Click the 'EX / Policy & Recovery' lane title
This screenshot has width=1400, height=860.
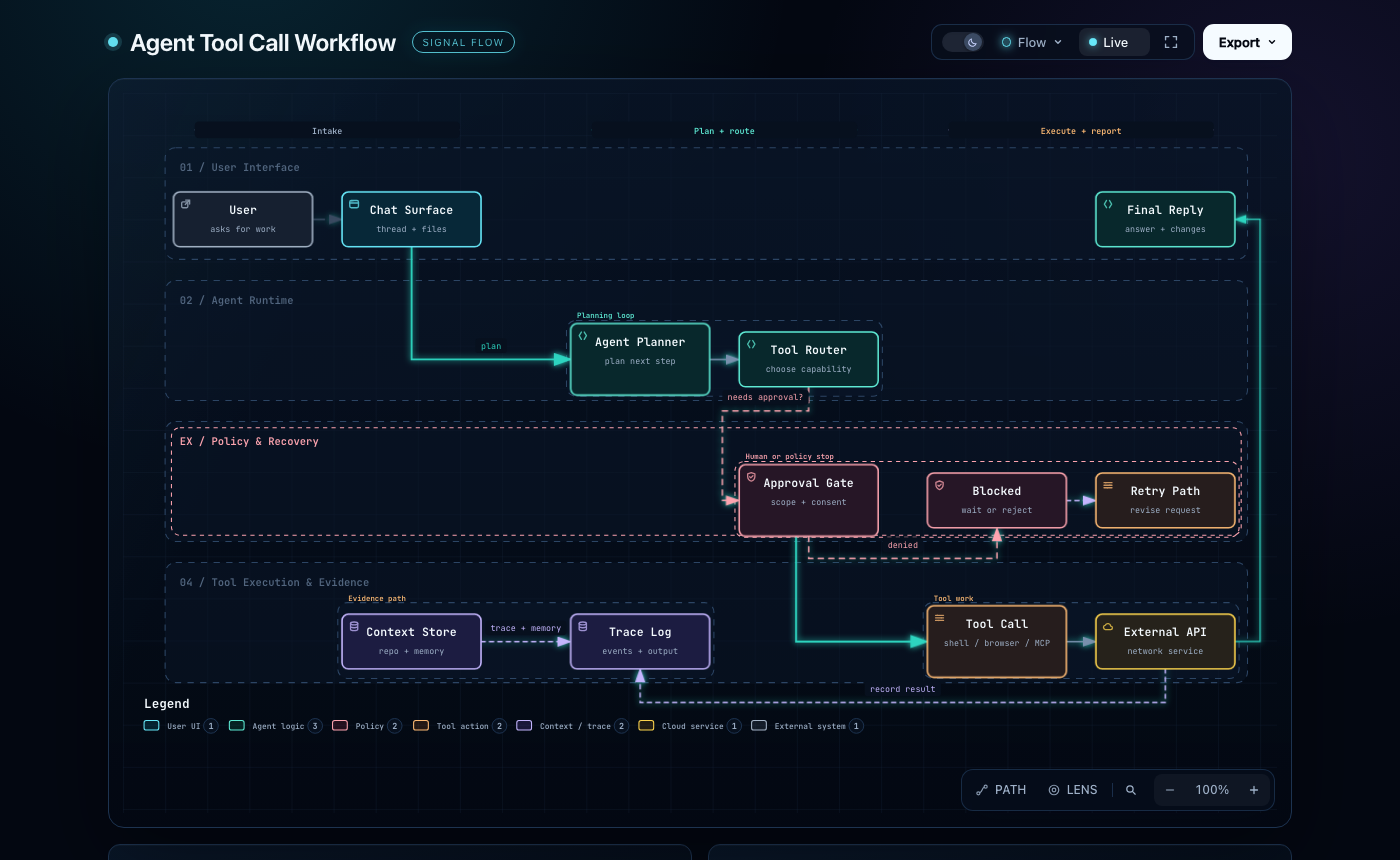(x=249, y=441)
